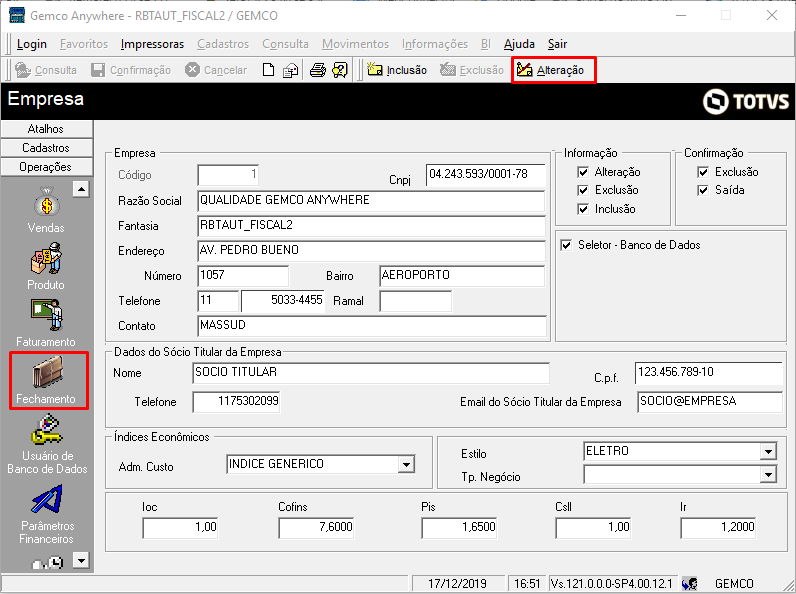This screenshot has width=796, height=594.
Task: Click the Ir value field
Action: (x=718, y=527)
